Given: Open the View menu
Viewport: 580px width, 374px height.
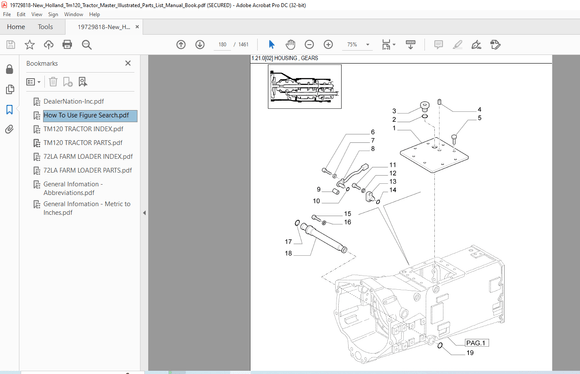Looking at the screenshot, I should coord(37,14).
